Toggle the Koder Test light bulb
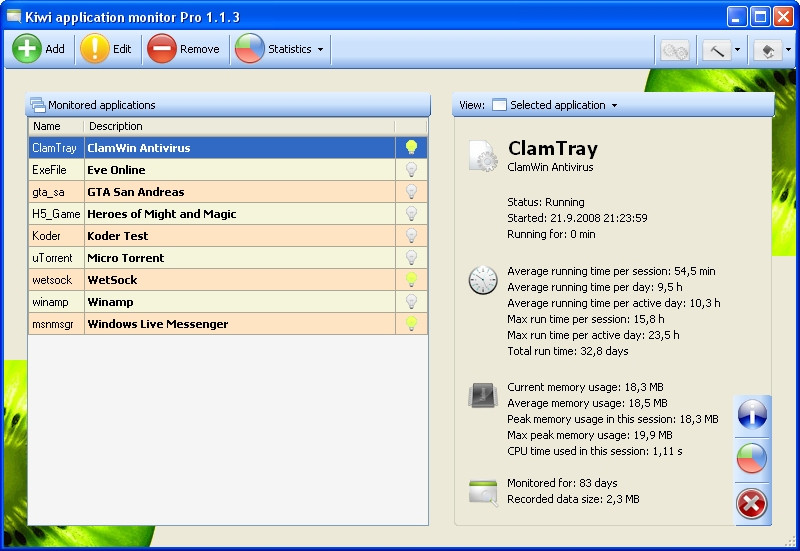800x551 pixels. 411,235
